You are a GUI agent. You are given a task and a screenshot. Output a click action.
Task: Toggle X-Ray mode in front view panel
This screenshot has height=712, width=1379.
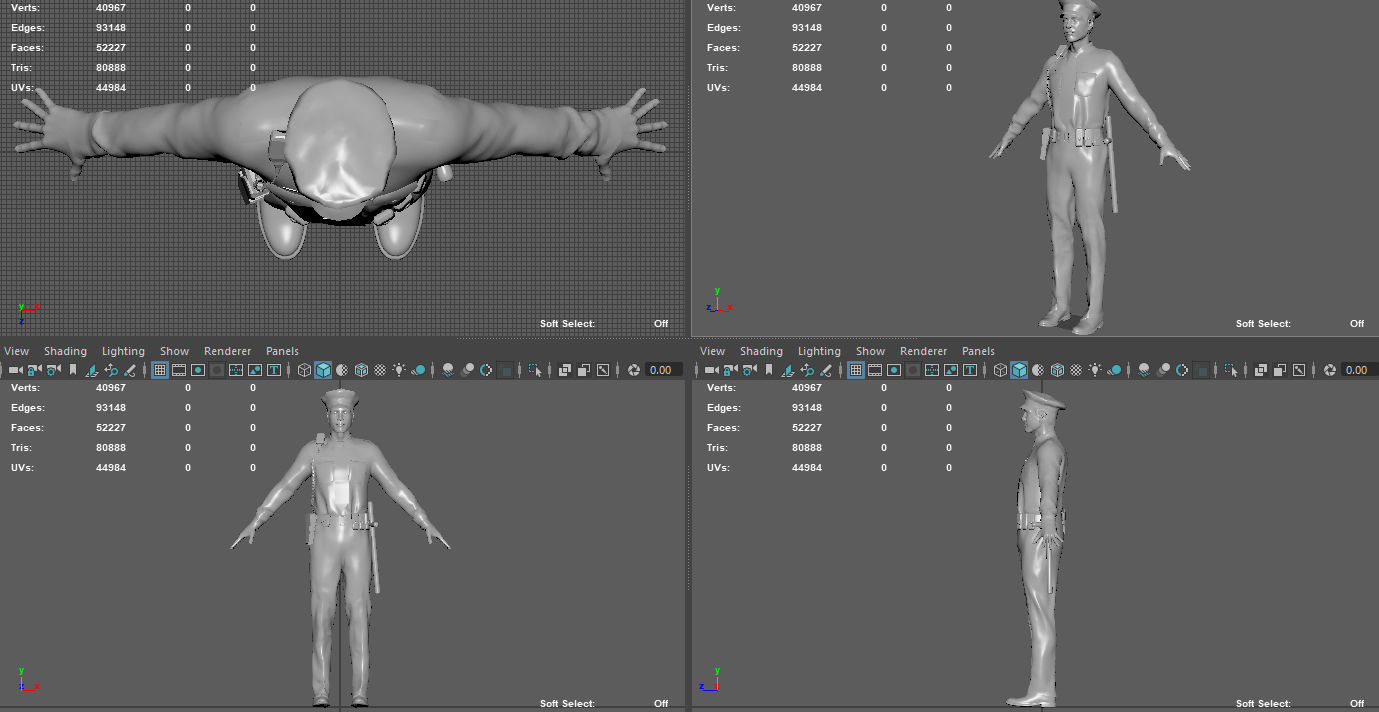point(564,370)
